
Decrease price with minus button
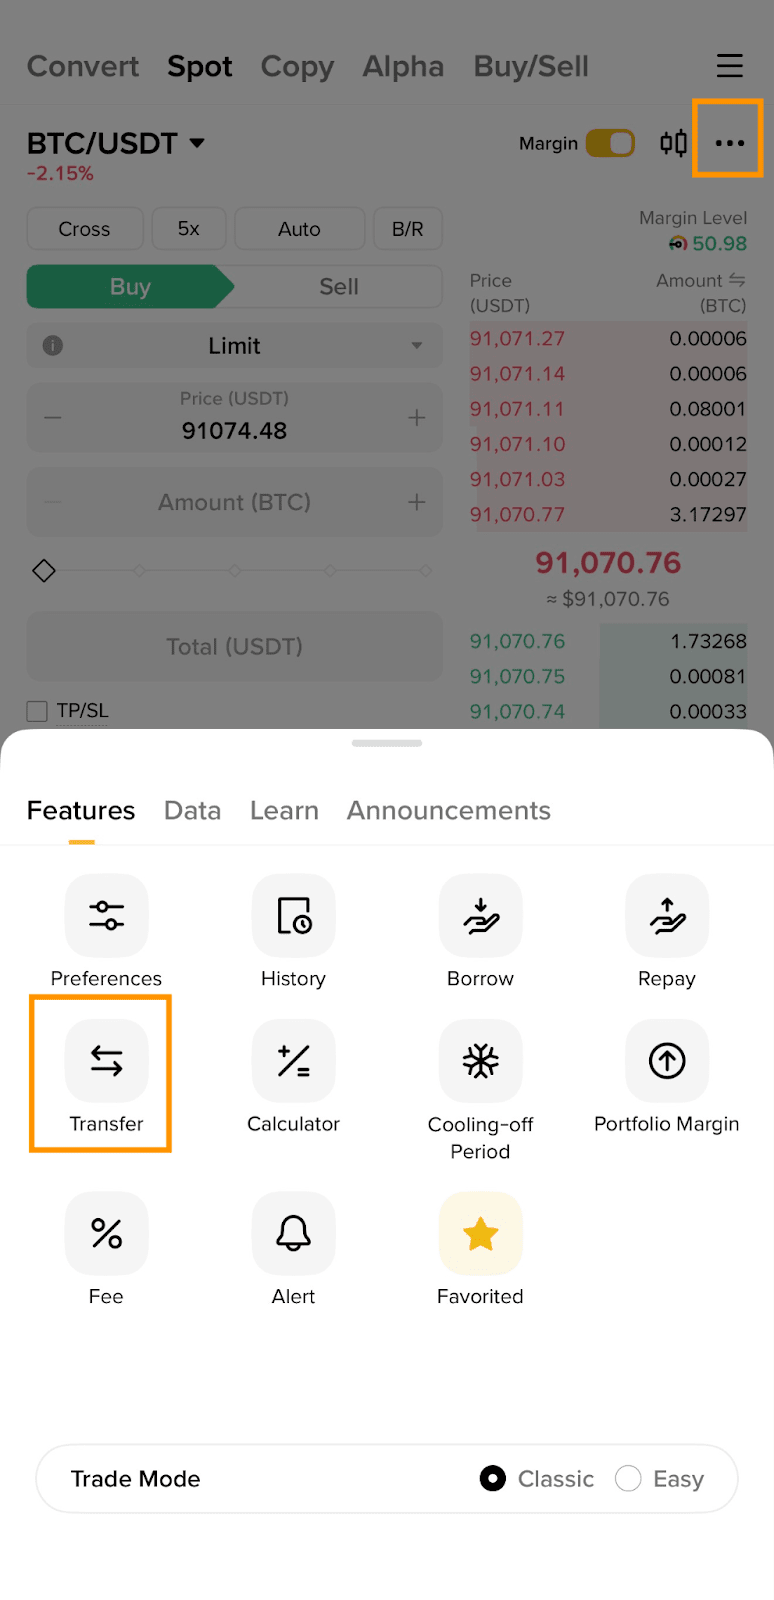coord(53,417)
